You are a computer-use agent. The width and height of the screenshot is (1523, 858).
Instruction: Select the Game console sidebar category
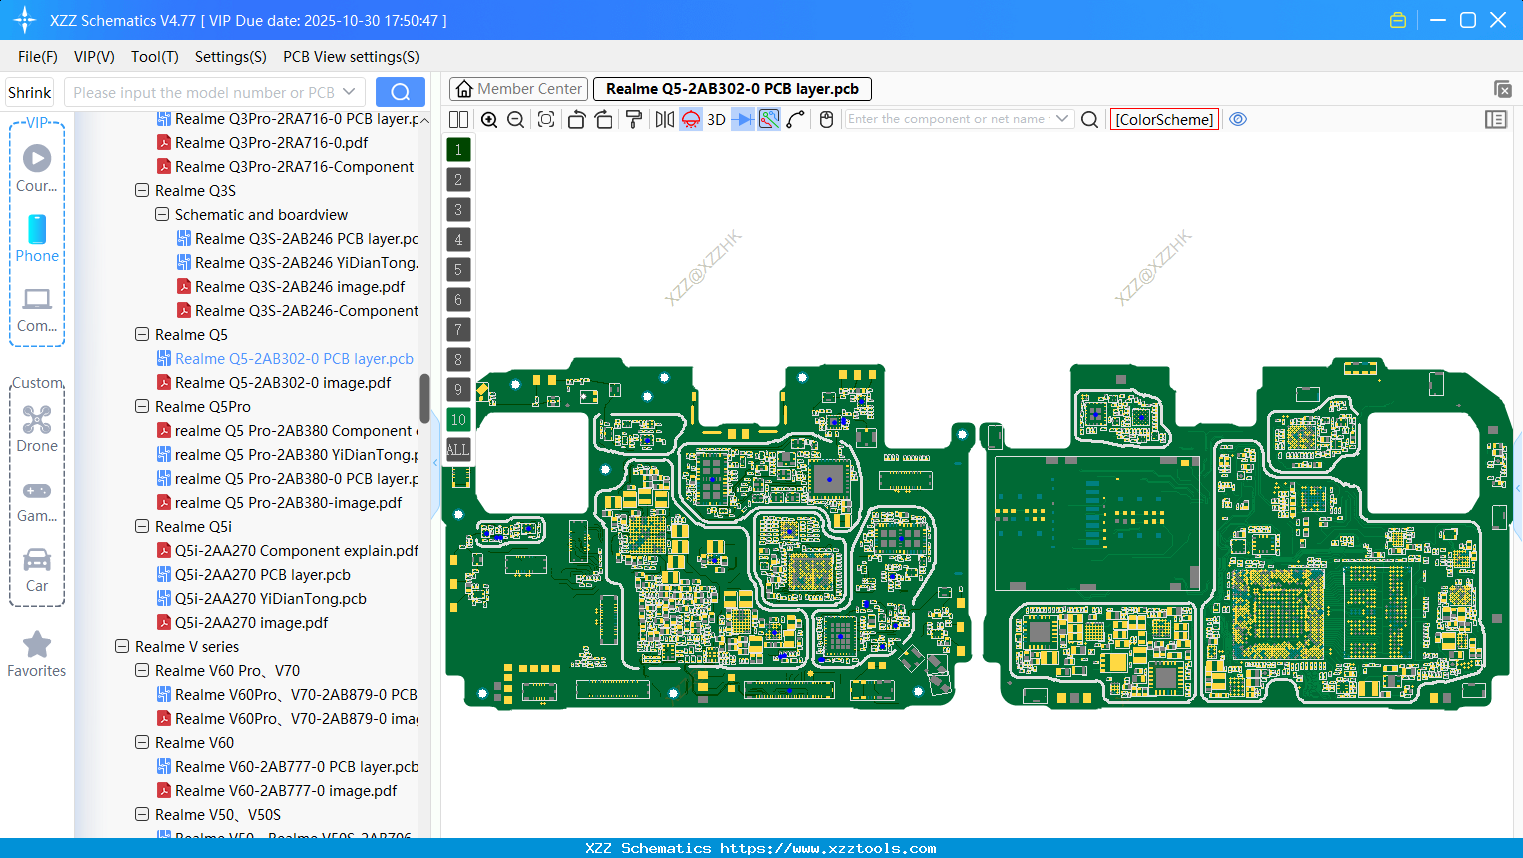pos(37,500)
